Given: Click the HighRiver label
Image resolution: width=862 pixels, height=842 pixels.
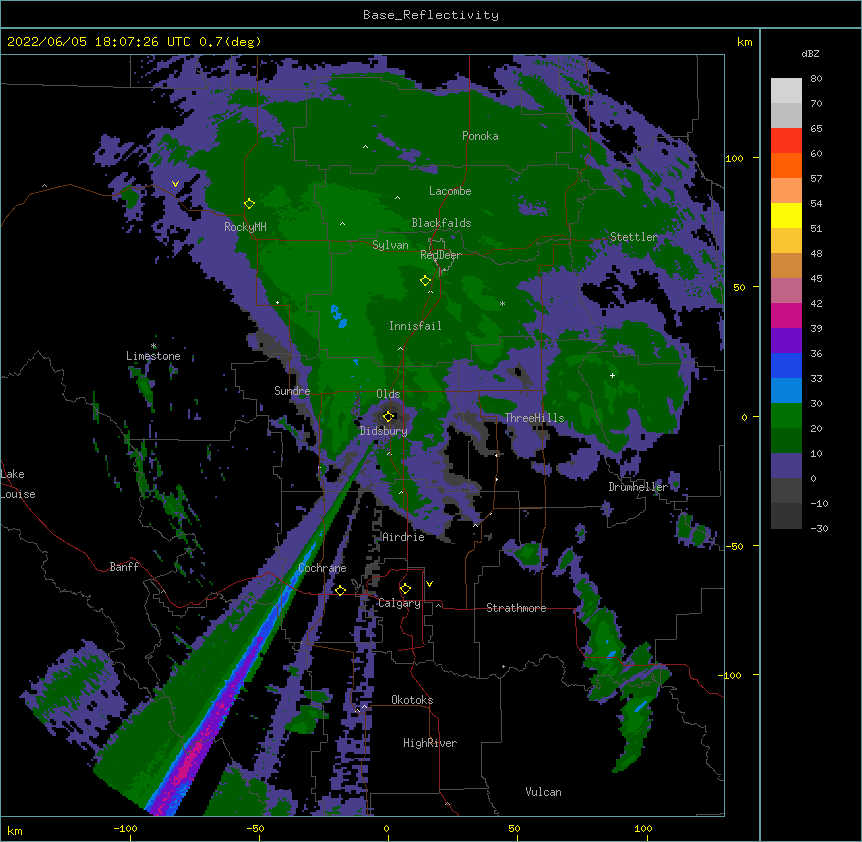Looking at the screenshot, I should coord(430,743).
